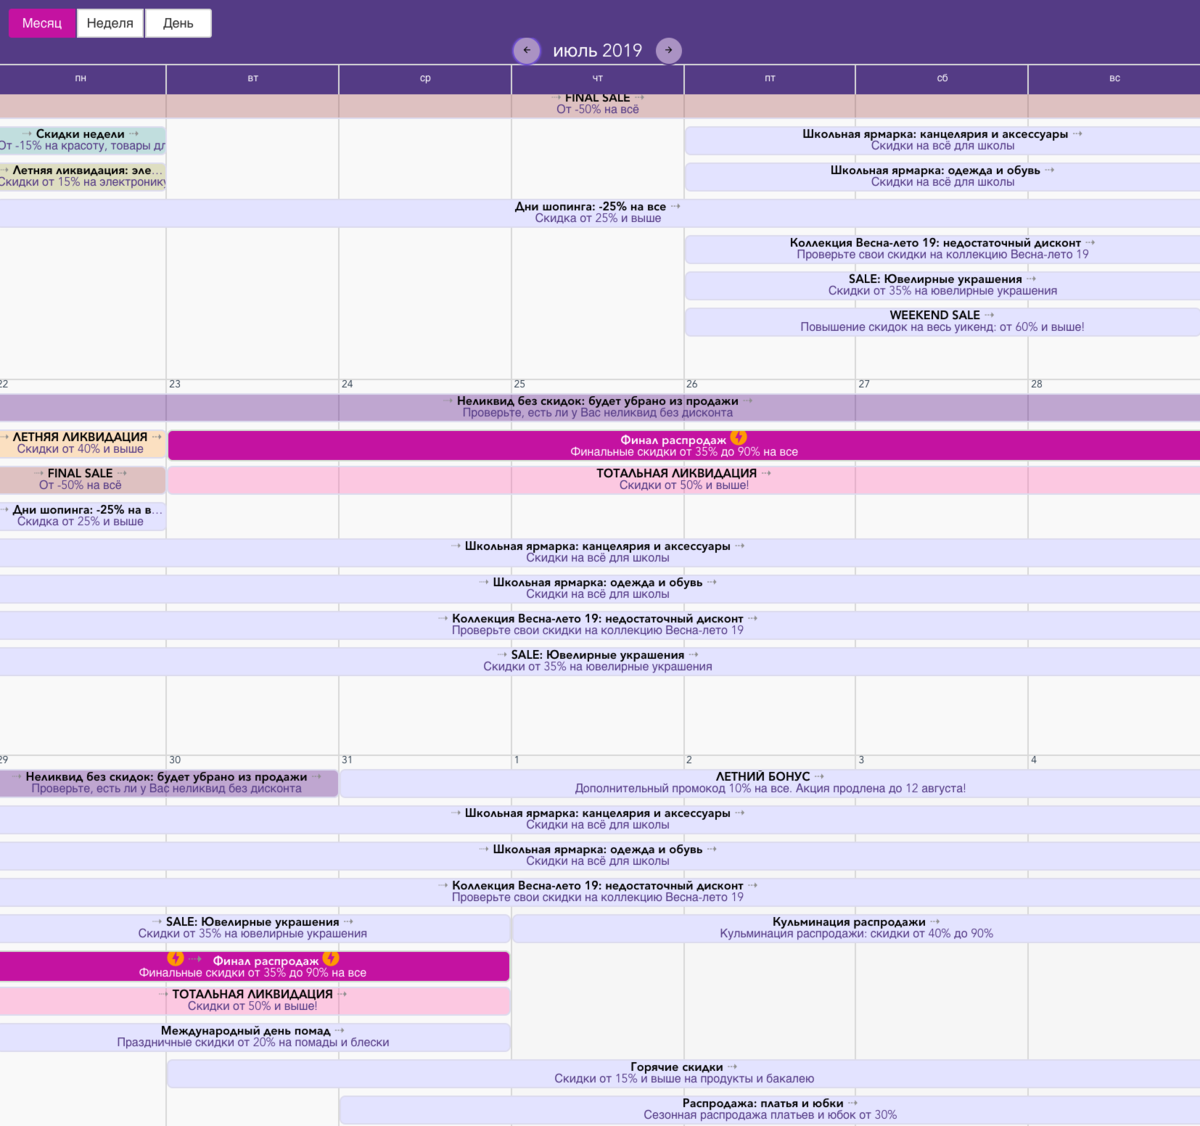Open Школьная ярмарка: одежда и обувь in 22–28 week
This screenshot has height=1126, width=1200.
click(598, 588)
